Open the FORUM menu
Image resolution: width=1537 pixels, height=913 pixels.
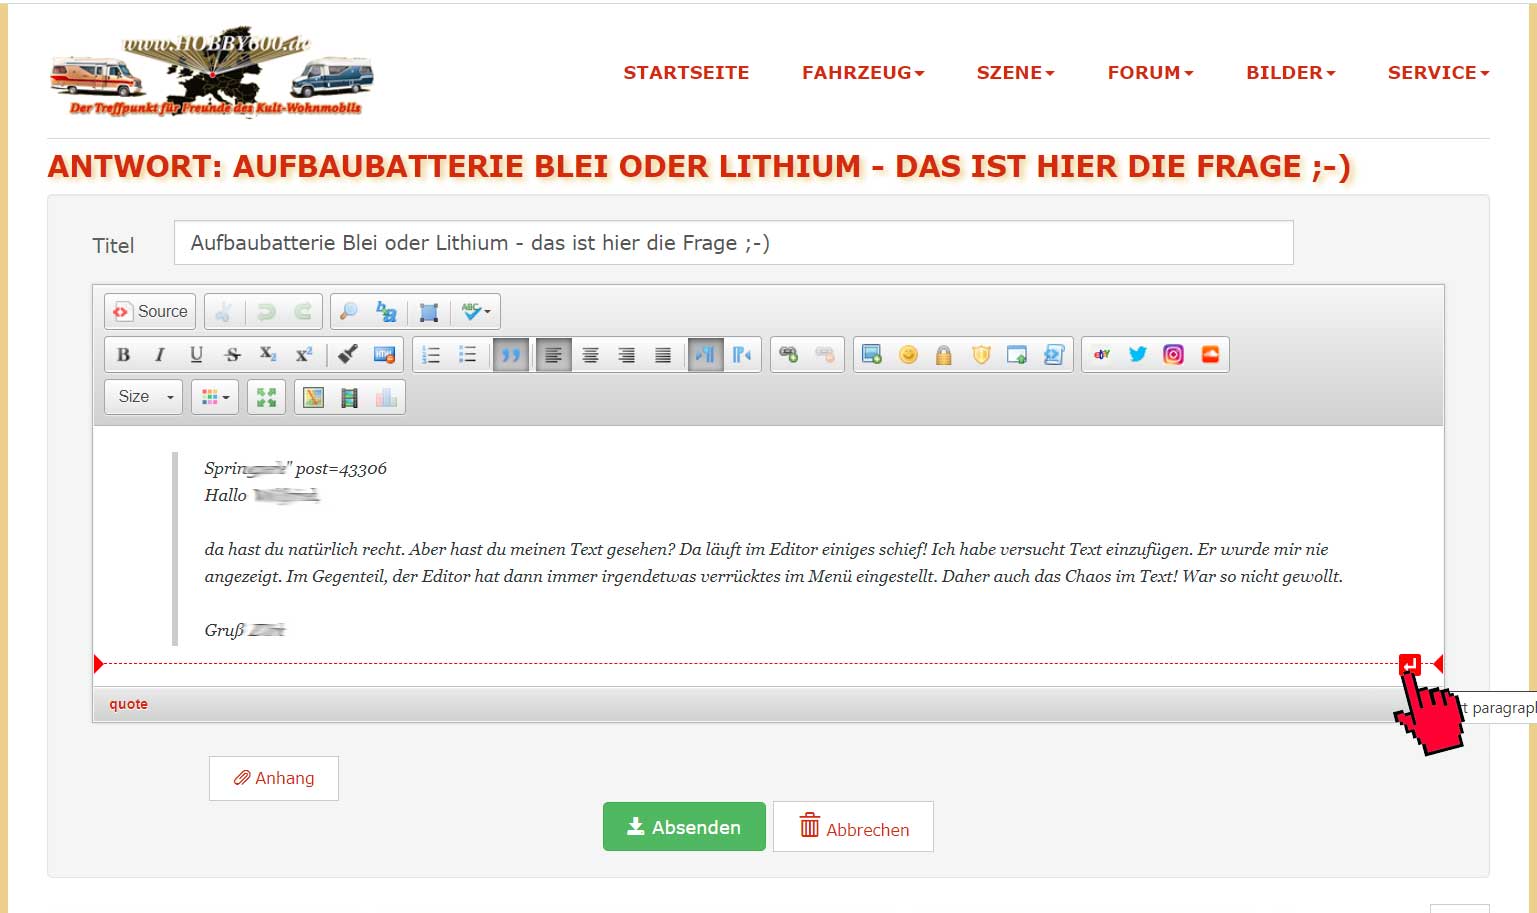1150,73
